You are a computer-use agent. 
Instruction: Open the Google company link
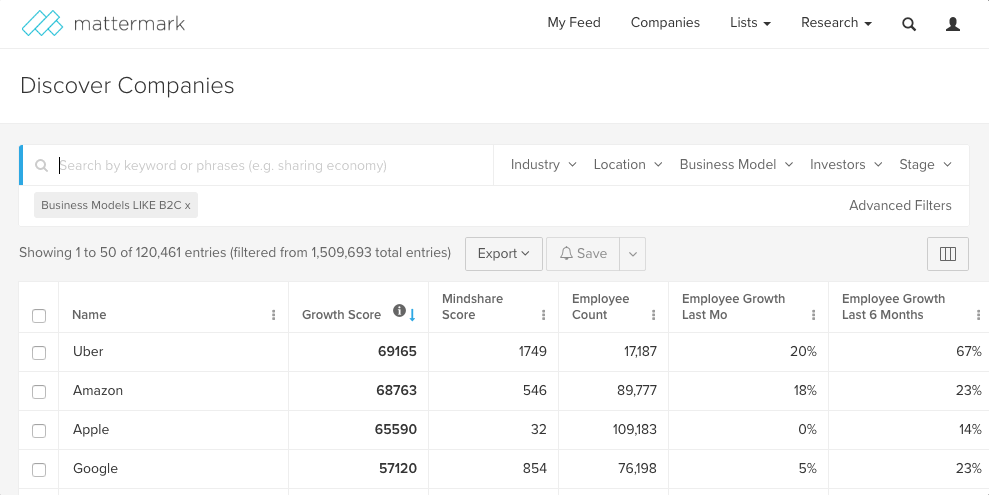click(95, 469)
